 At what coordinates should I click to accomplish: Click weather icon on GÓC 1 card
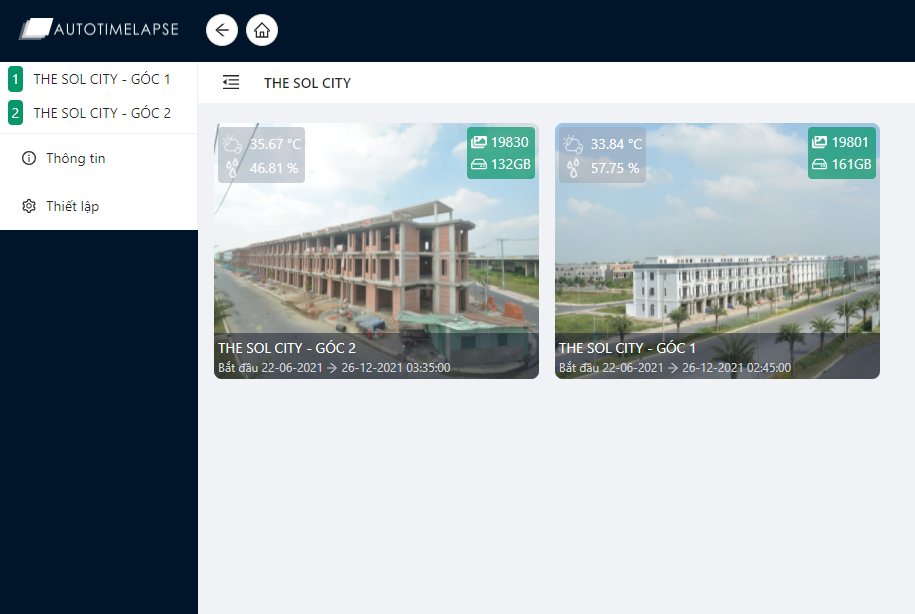pos(573,144)
